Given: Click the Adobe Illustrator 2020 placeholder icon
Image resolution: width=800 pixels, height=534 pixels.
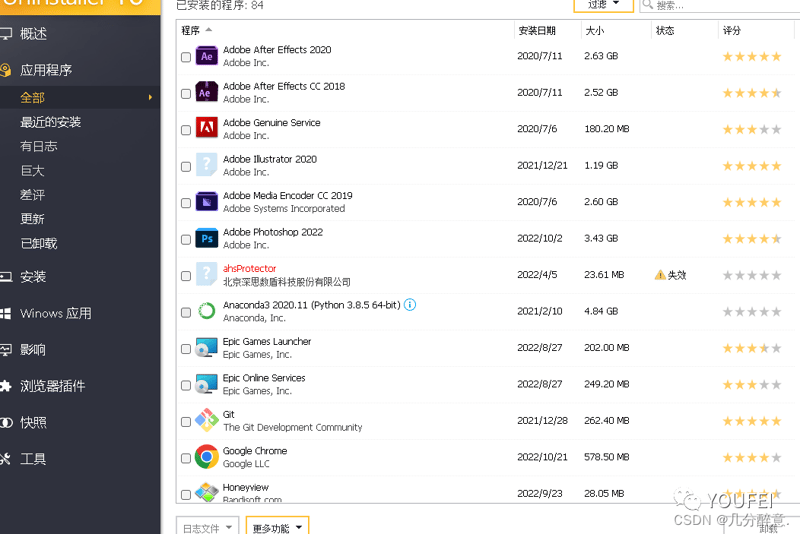Looking at the screenshot, I should pyautogui.click(x=207, y=165).
